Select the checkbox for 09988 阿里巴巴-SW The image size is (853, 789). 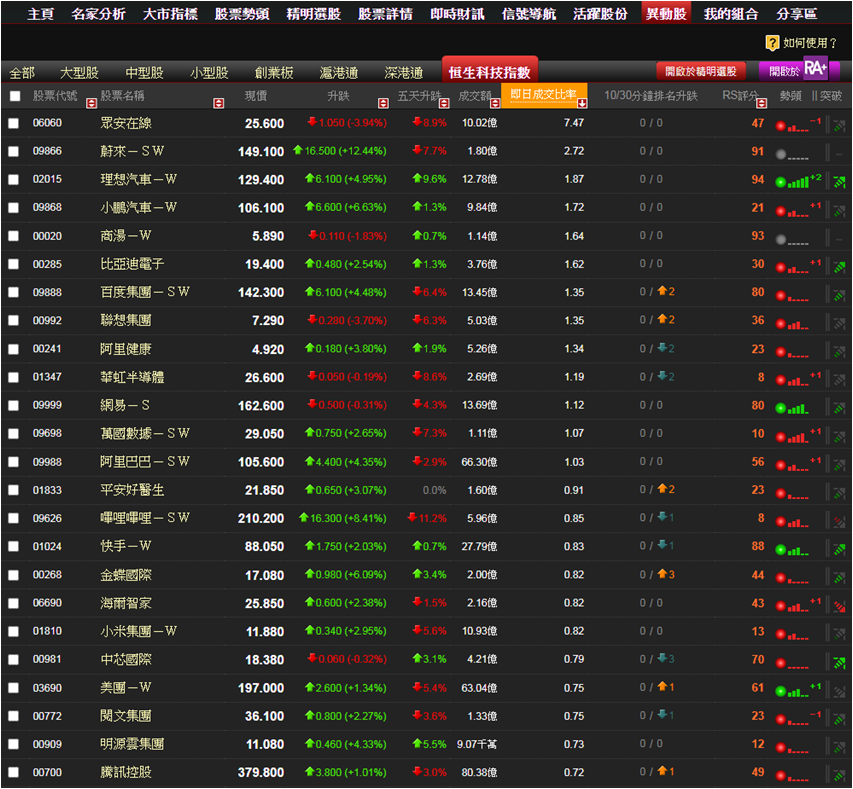[13, 462]
